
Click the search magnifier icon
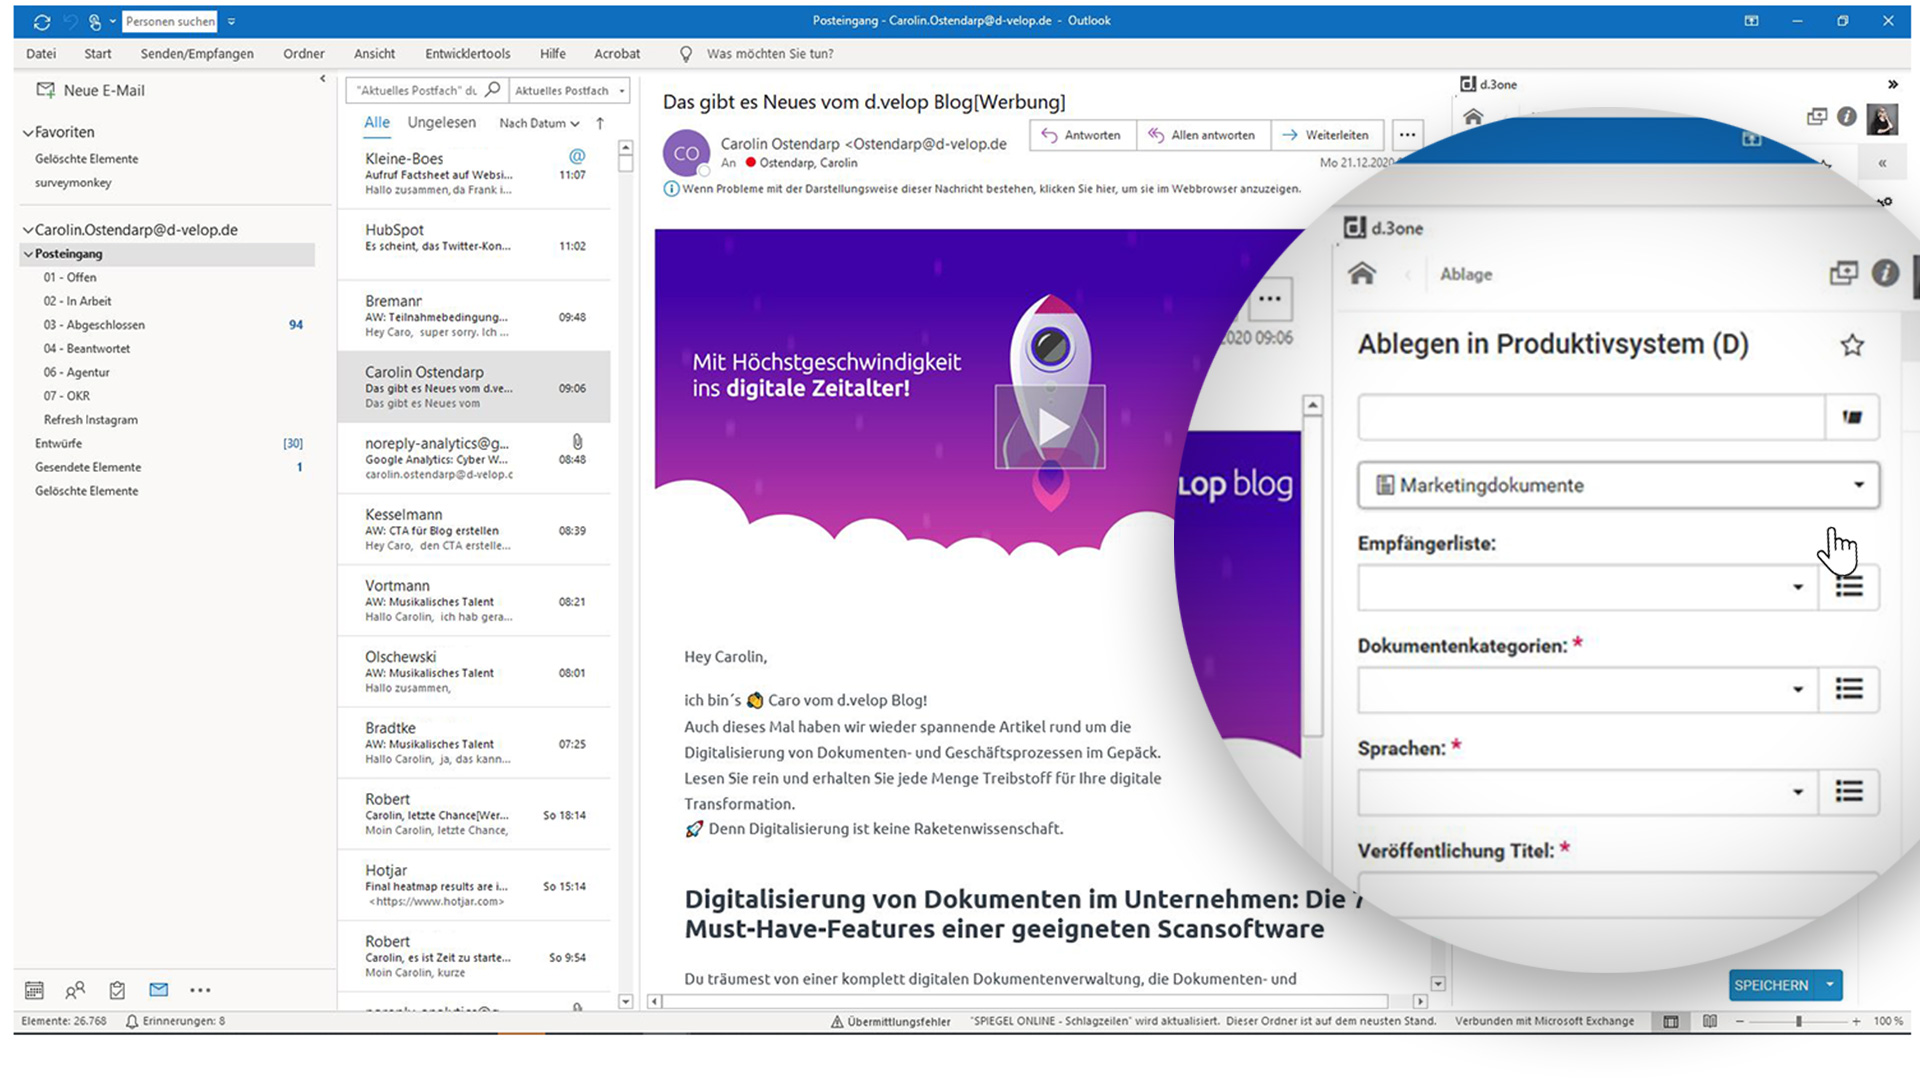493,90
